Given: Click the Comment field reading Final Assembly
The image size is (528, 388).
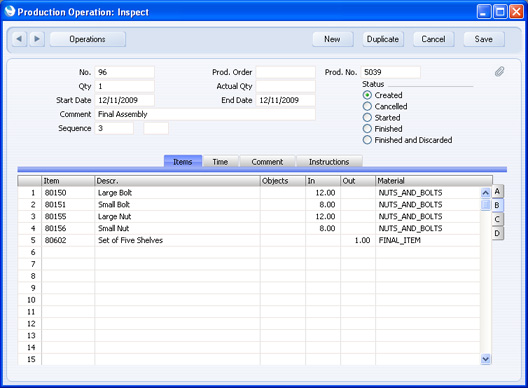Looking at the screenshot, I should click(x=205, y=114).
